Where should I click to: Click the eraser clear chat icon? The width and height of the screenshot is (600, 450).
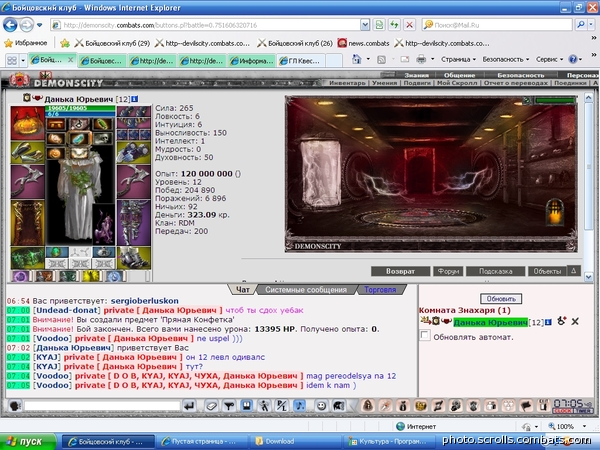pos(212,406)
